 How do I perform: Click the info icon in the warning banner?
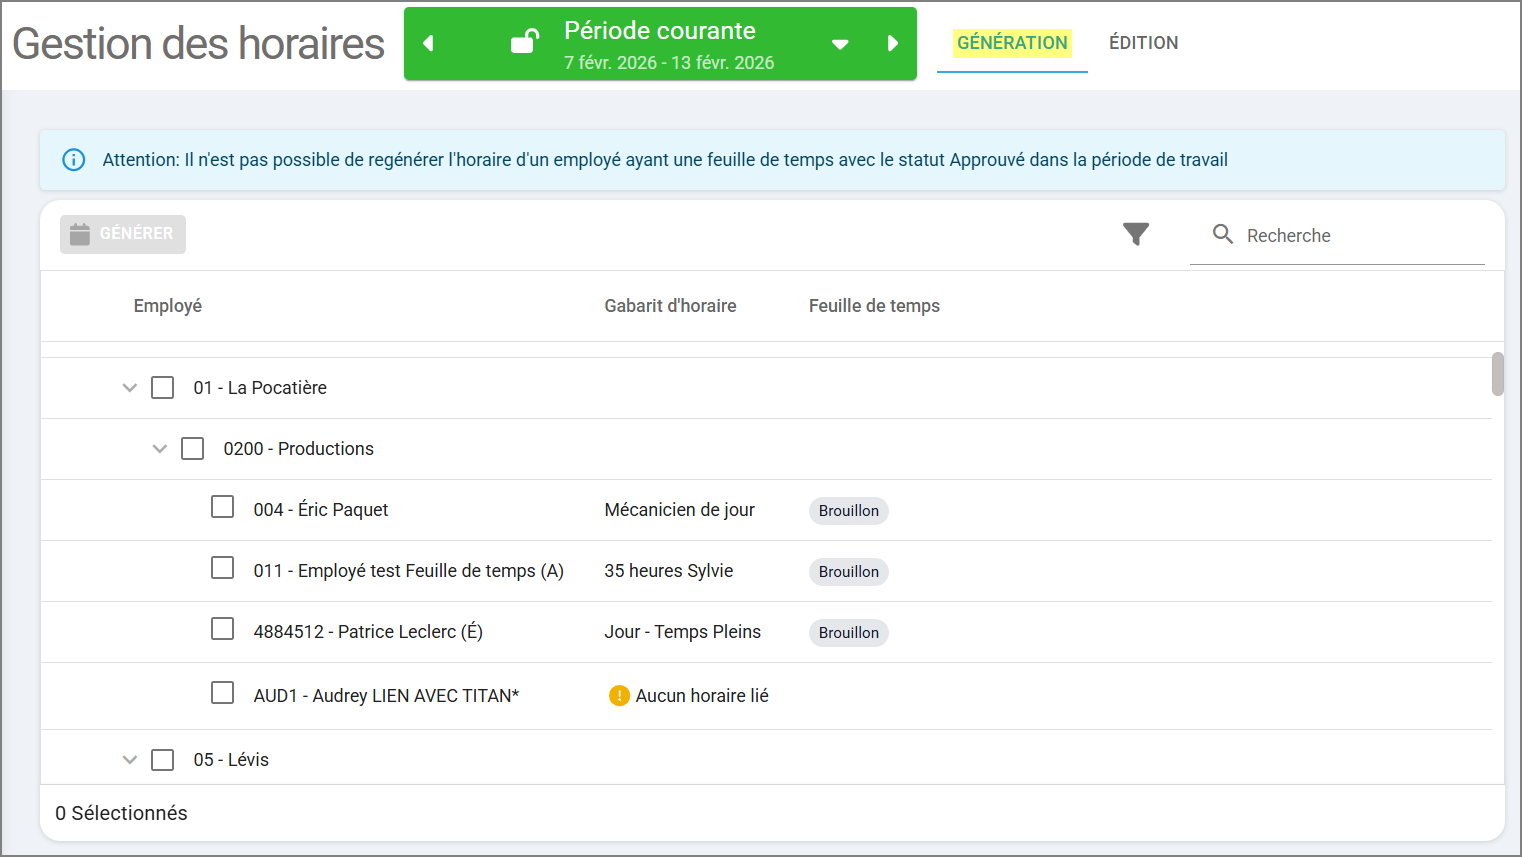74,160
